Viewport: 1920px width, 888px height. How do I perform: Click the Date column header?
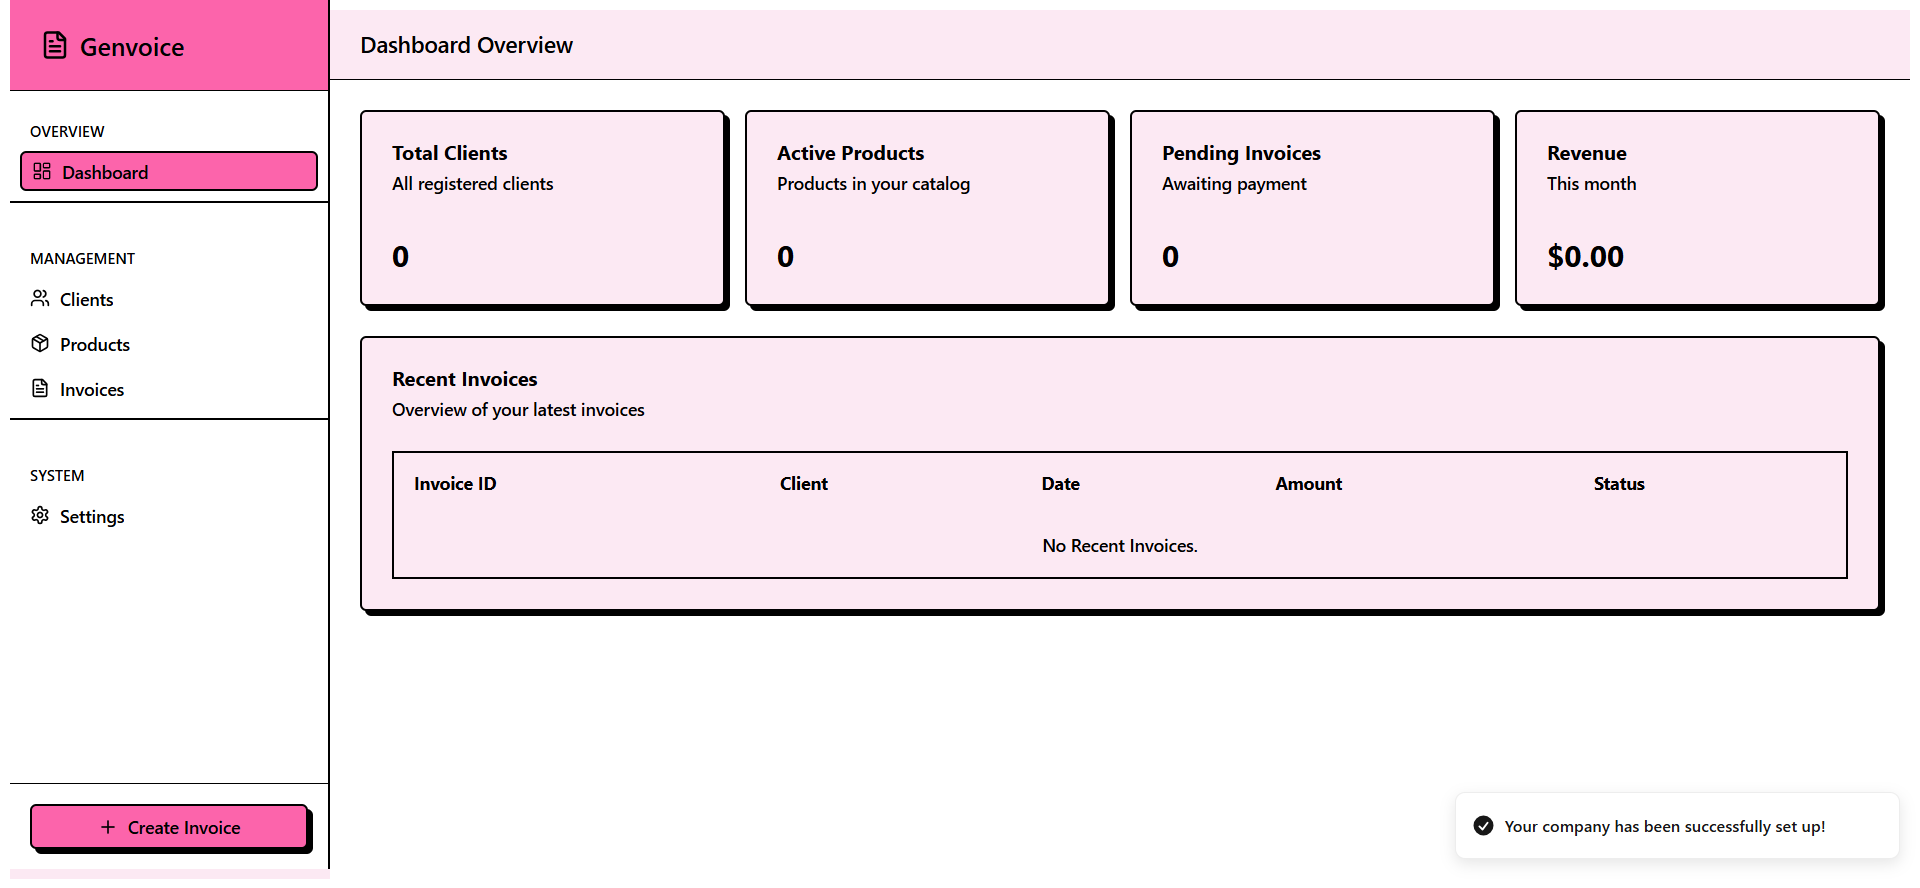point(1061,484)
